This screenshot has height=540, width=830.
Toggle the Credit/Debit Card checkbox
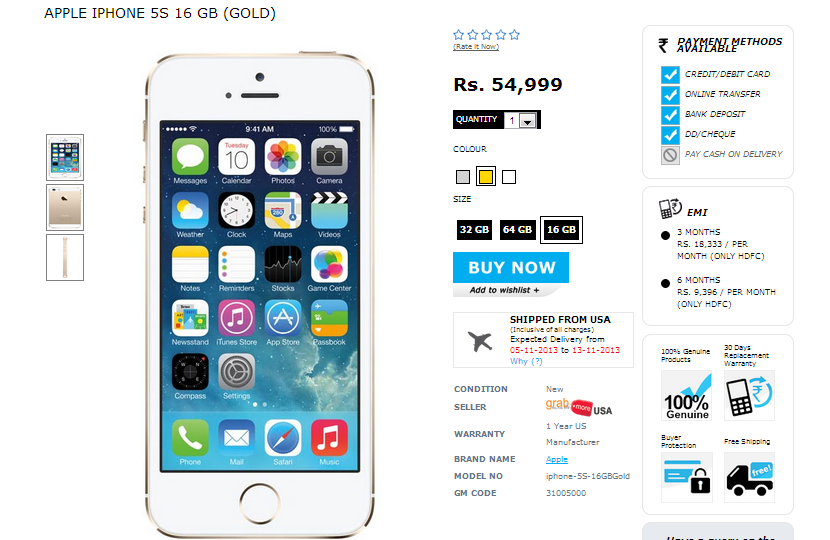(670, 75)
